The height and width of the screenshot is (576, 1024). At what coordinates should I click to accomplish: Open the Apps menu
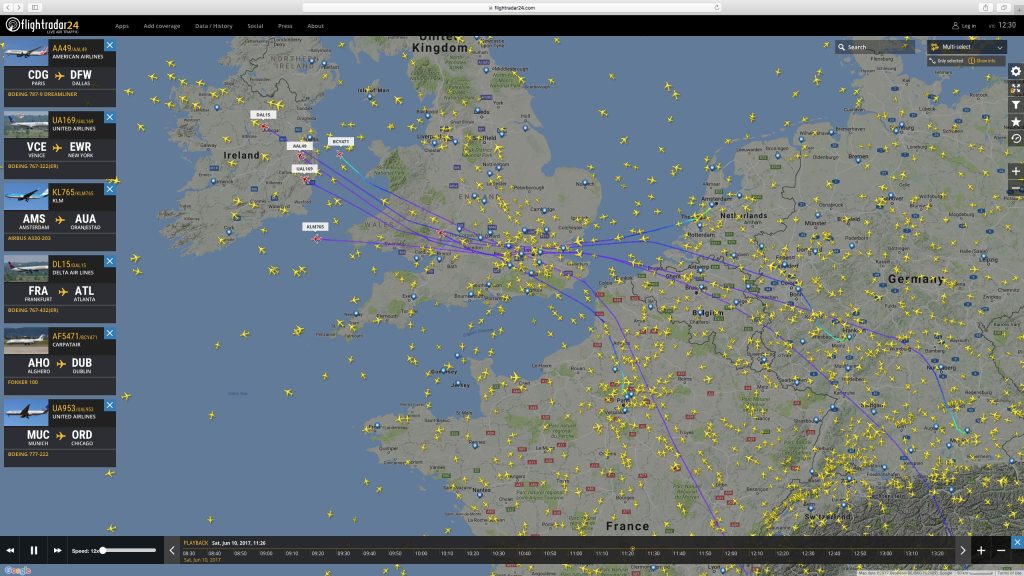[121, 26]
